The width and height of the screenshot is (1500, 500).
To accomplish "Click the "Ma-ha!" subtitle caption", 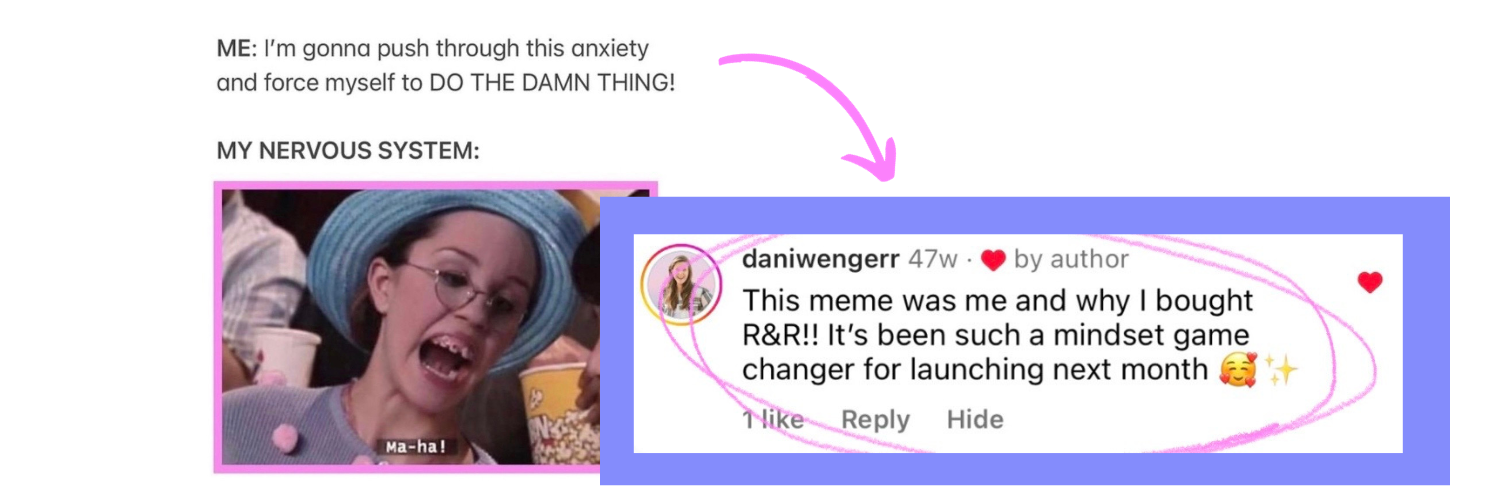I will [x=415, y=447].
